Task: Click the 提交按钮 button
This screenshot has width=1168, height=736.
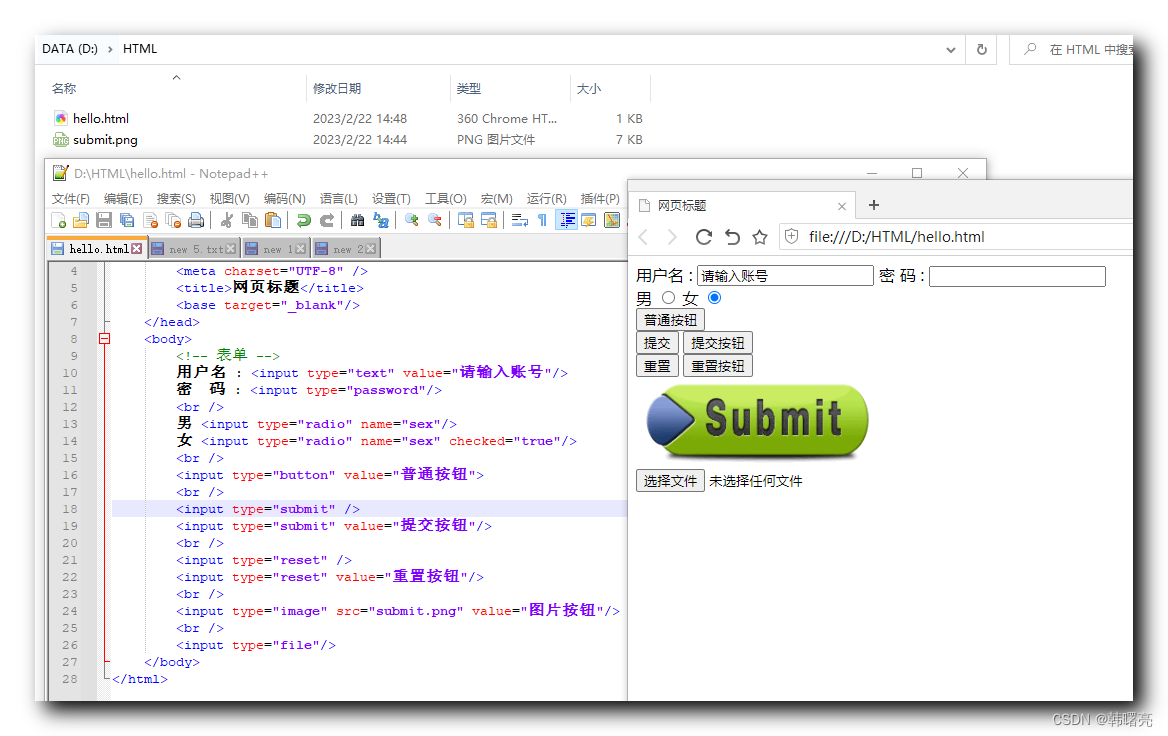Action: click(718, 343)
